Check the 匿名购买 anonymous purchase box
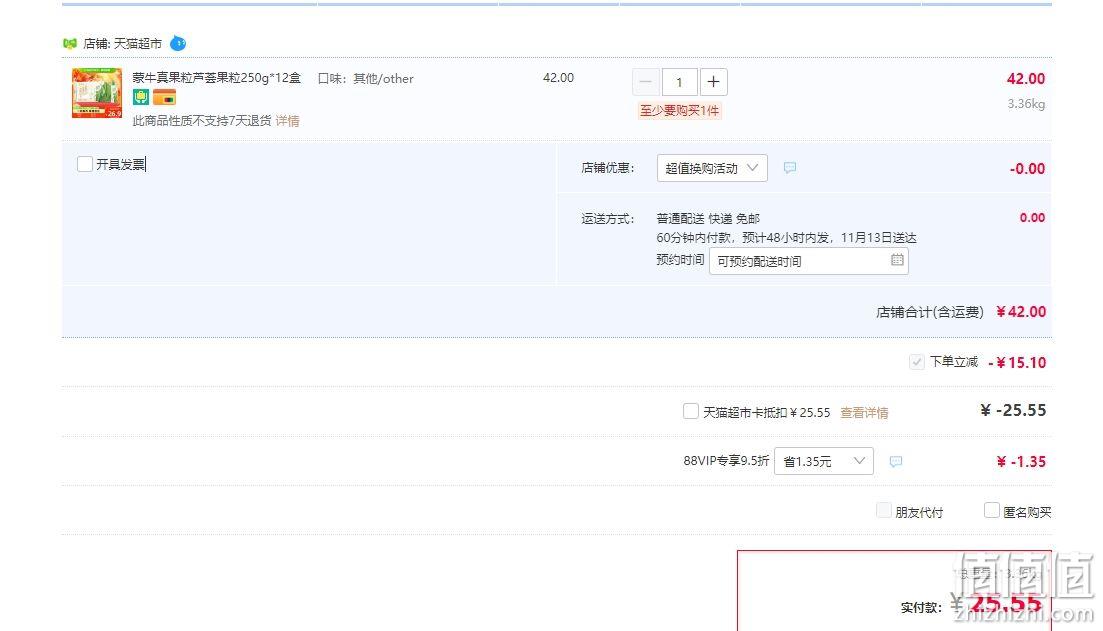This screenshot has width=1103, height=631. click(991, 511)
